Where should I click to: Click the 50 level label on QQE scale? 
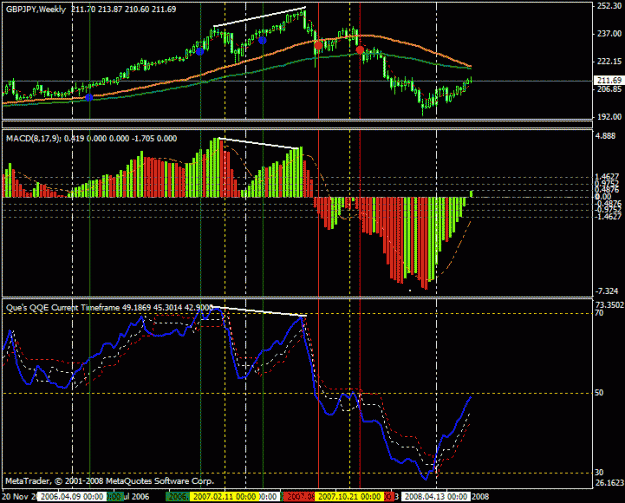(x=599, y=393)
